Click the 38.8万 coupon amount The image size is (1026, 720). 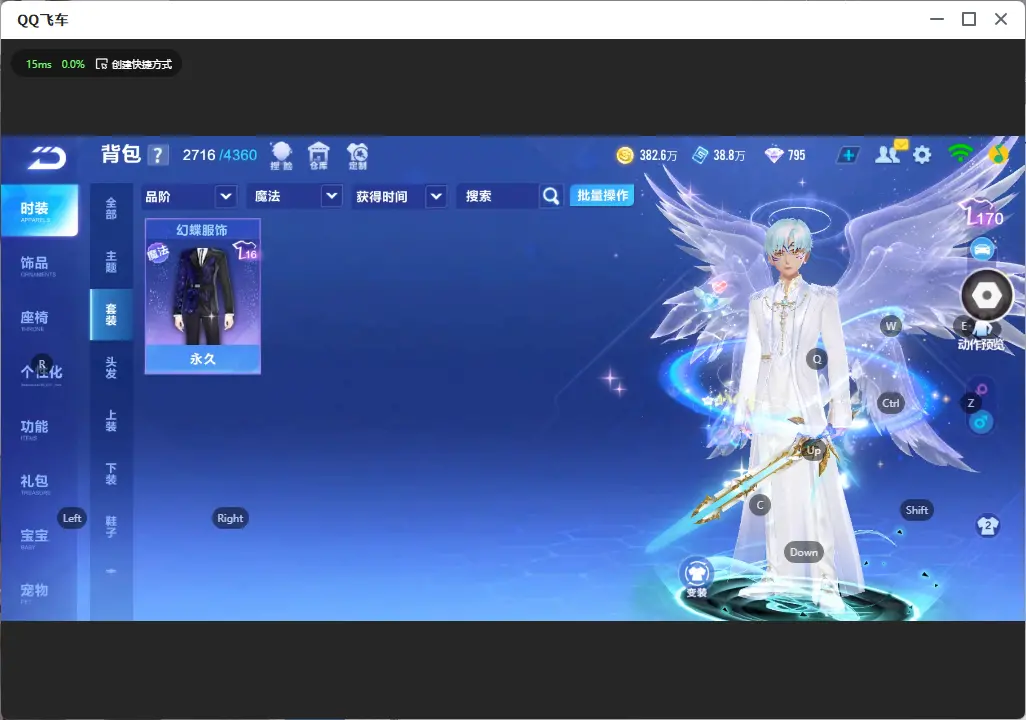(729, 156)
